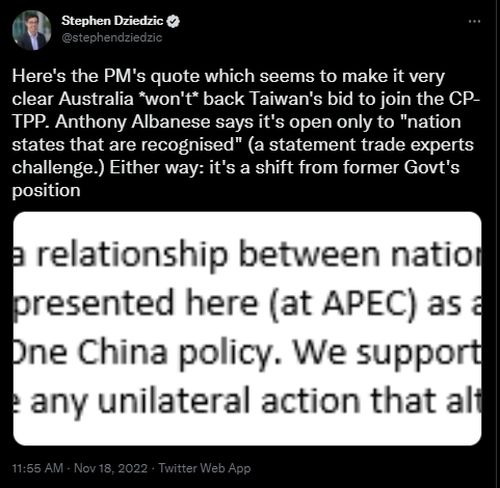
Task: Open the three-dot more options menu
Action: 474,21
